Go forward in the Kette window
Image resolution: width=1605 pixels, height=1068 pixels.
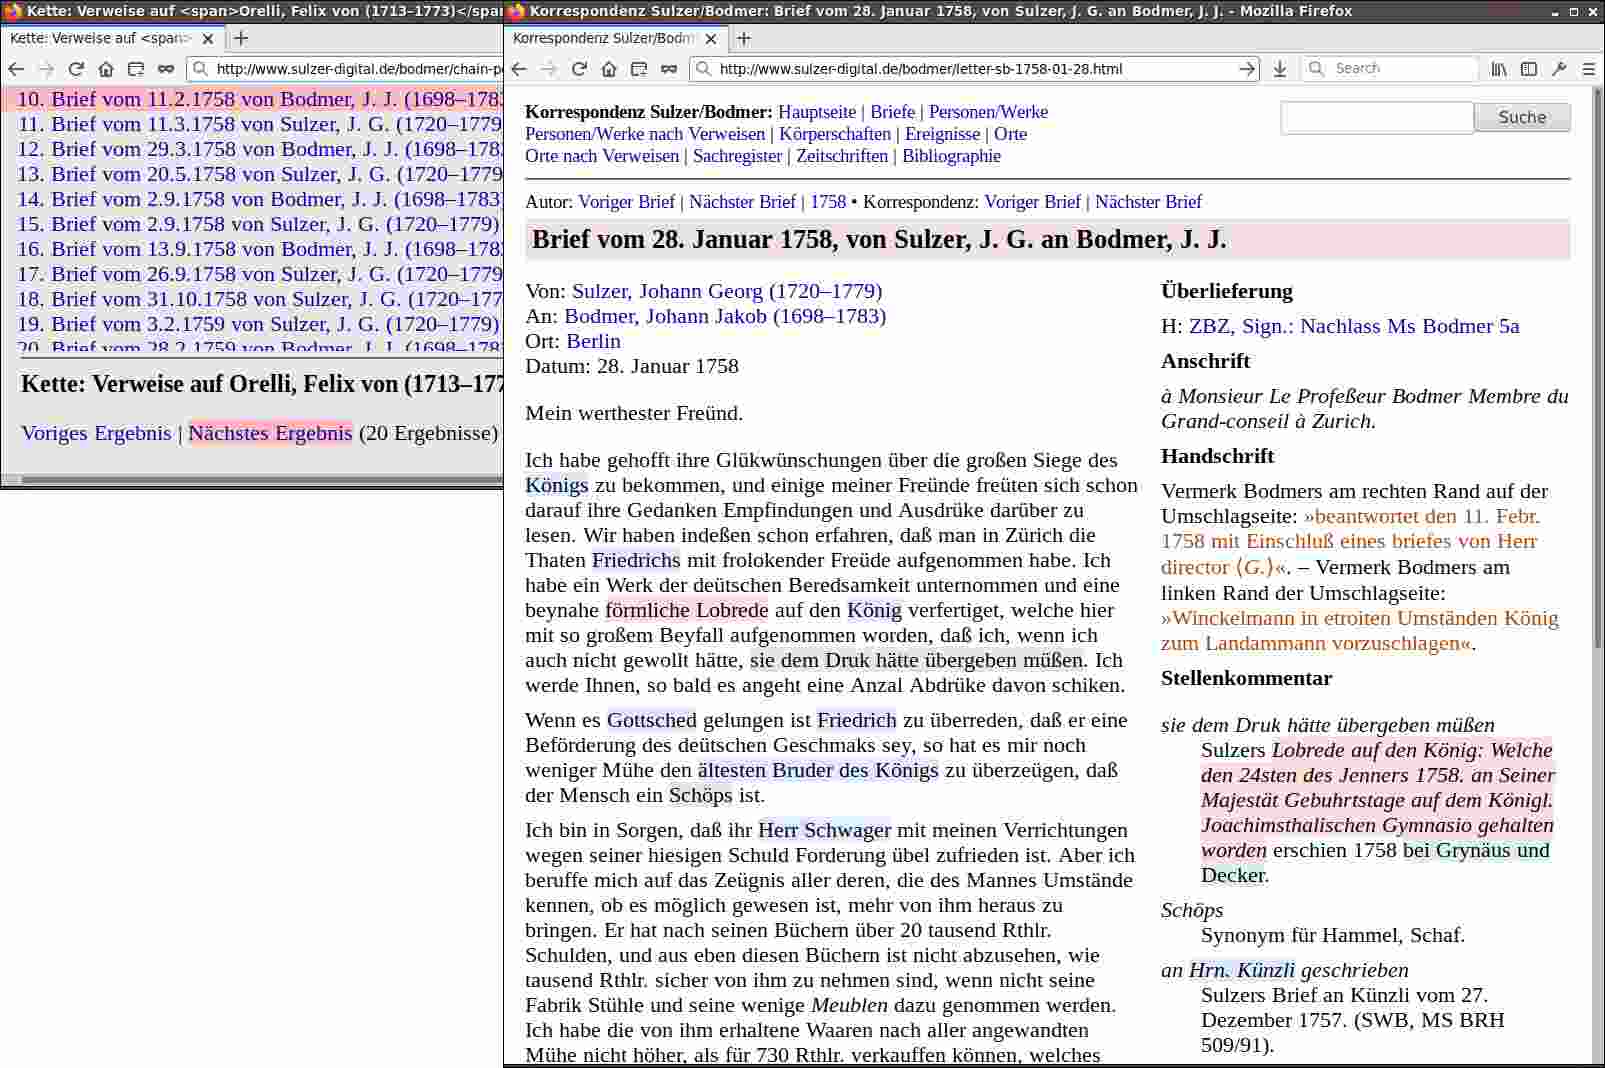pos(46,69)
